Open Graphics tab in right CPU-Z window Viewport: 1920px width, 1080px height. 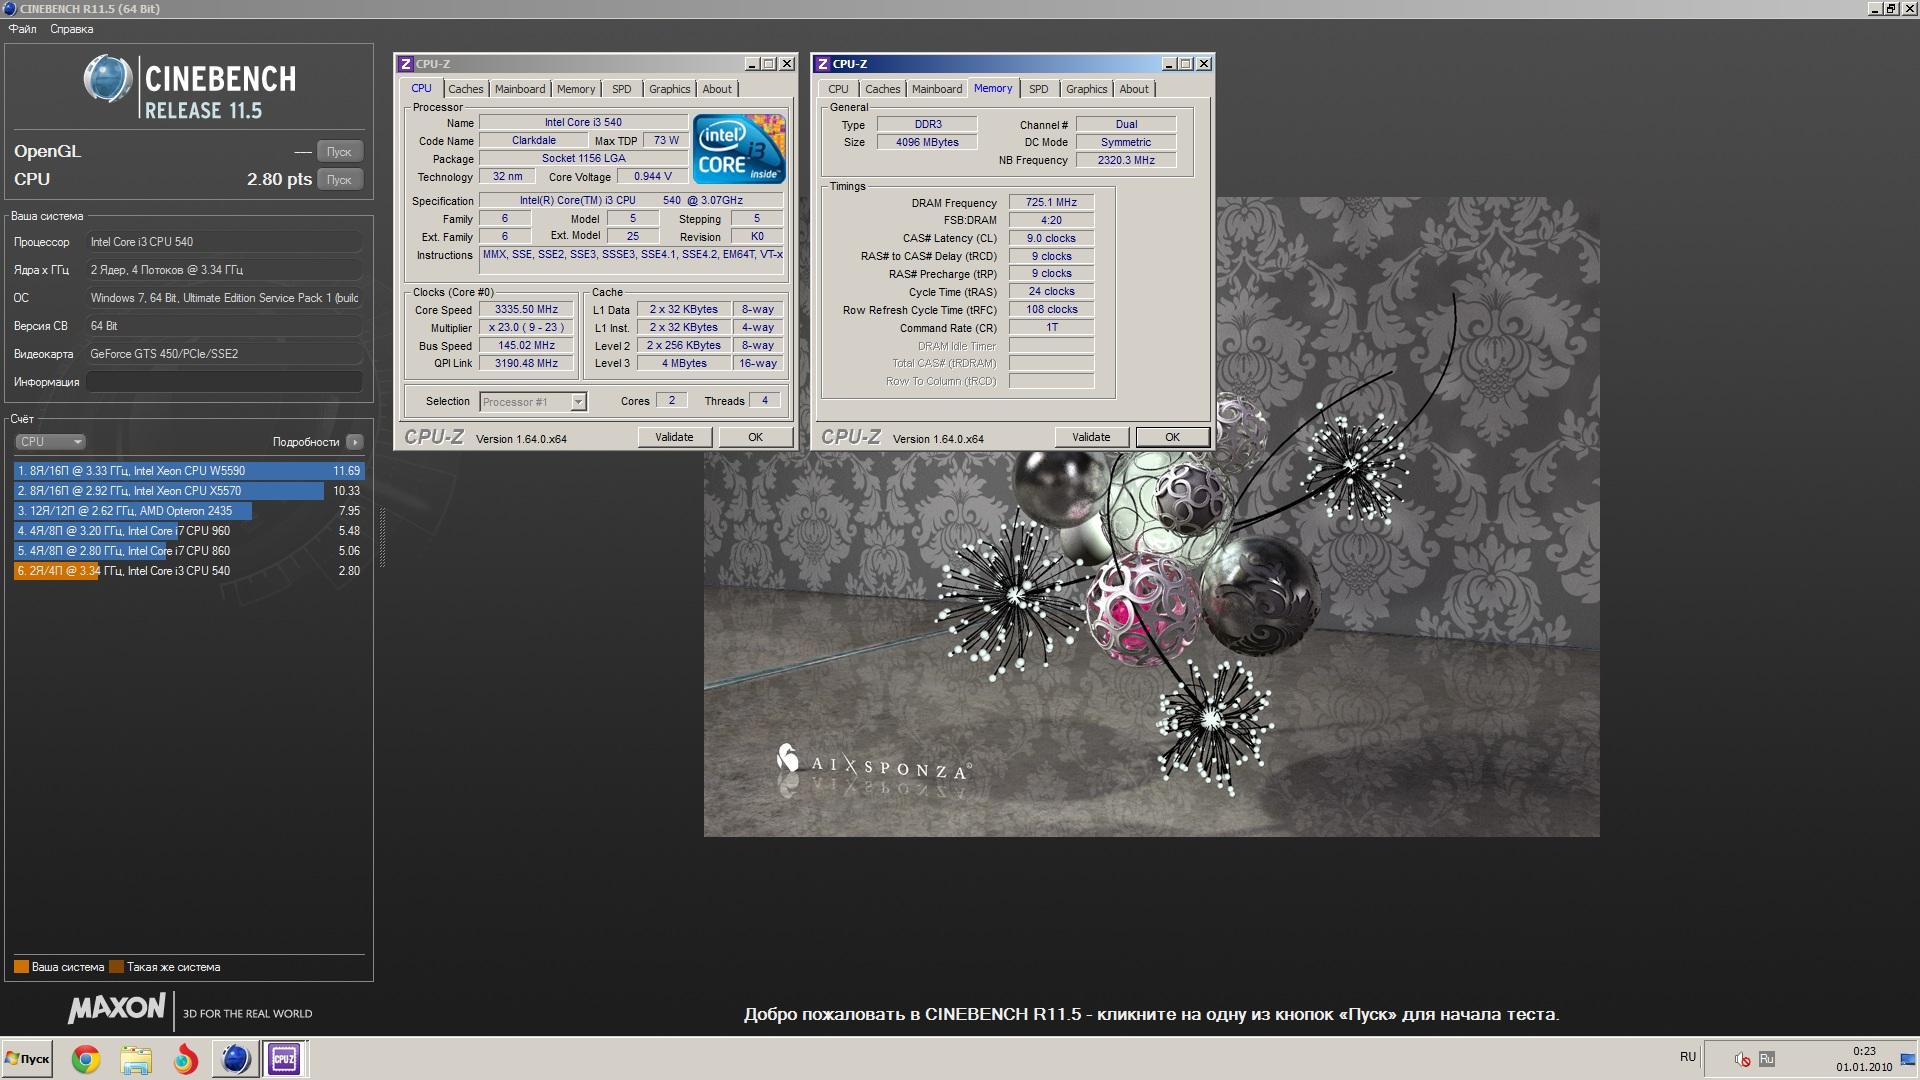[x=1086, y=89]
